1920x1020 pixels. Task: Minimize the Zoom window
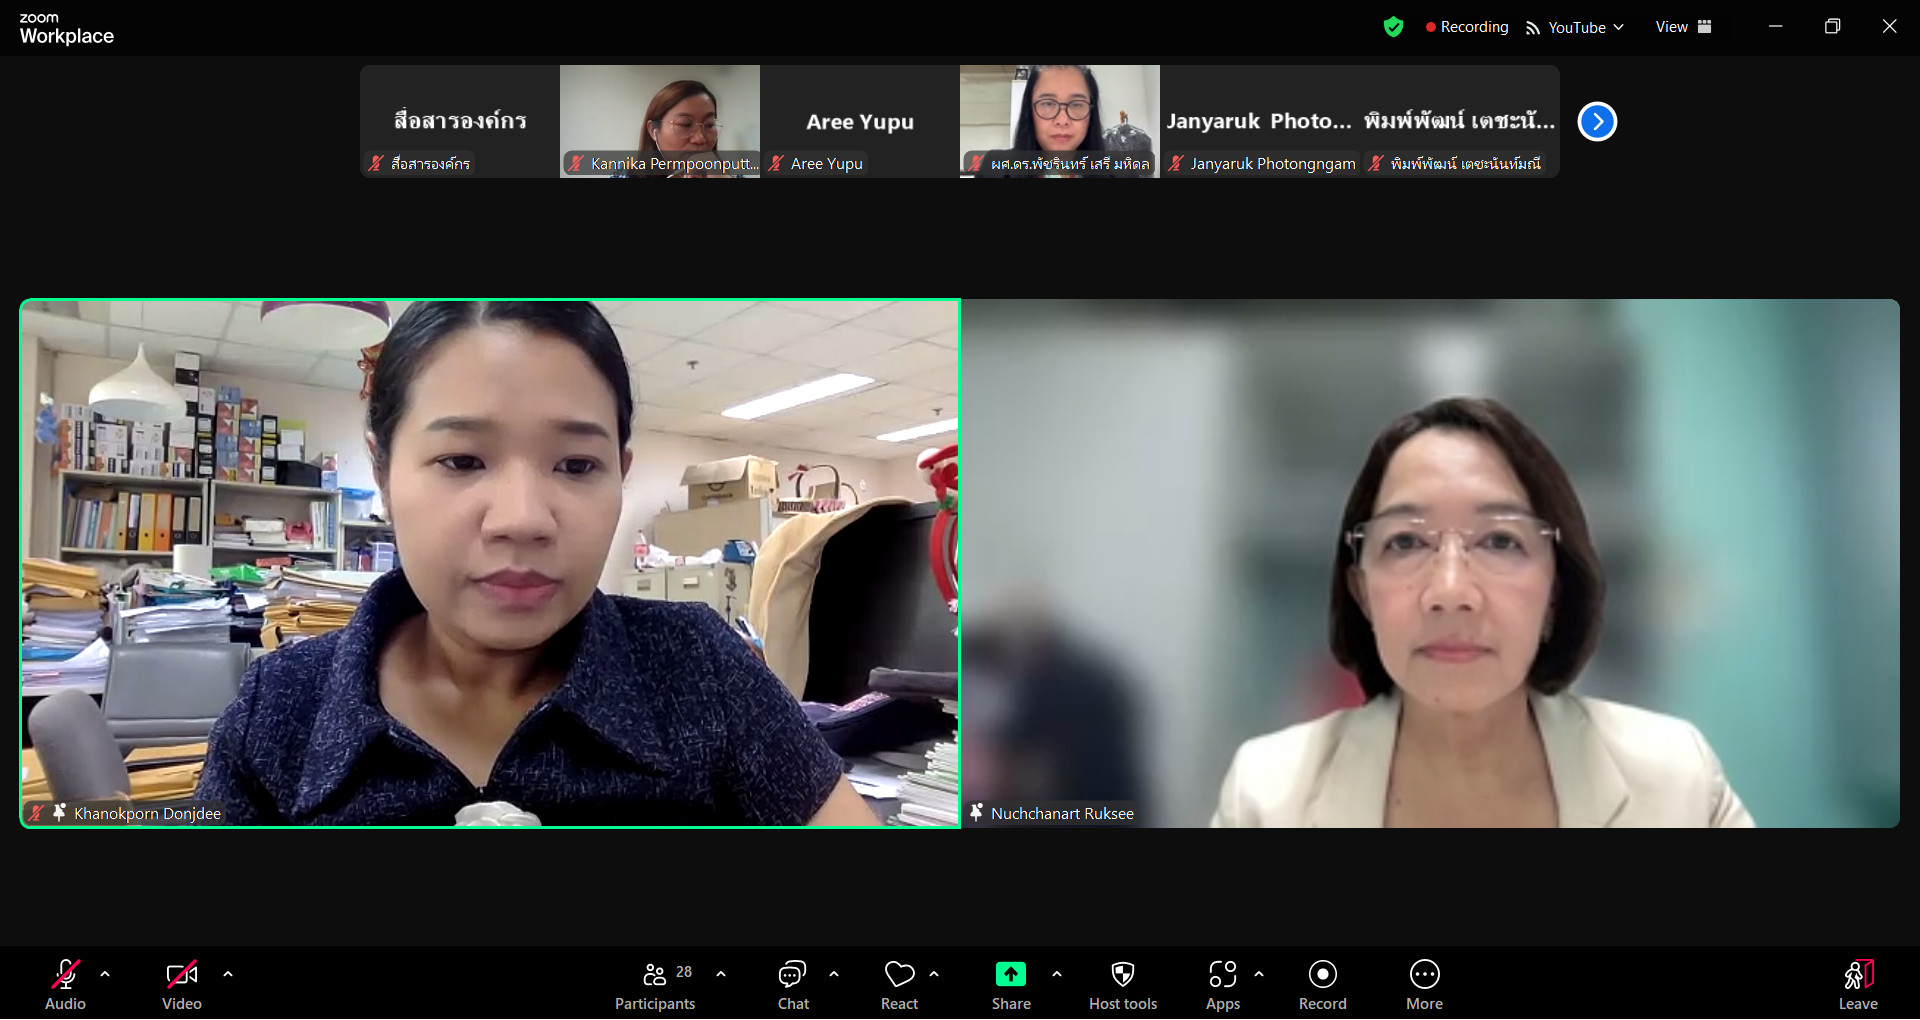point(1776,27)
